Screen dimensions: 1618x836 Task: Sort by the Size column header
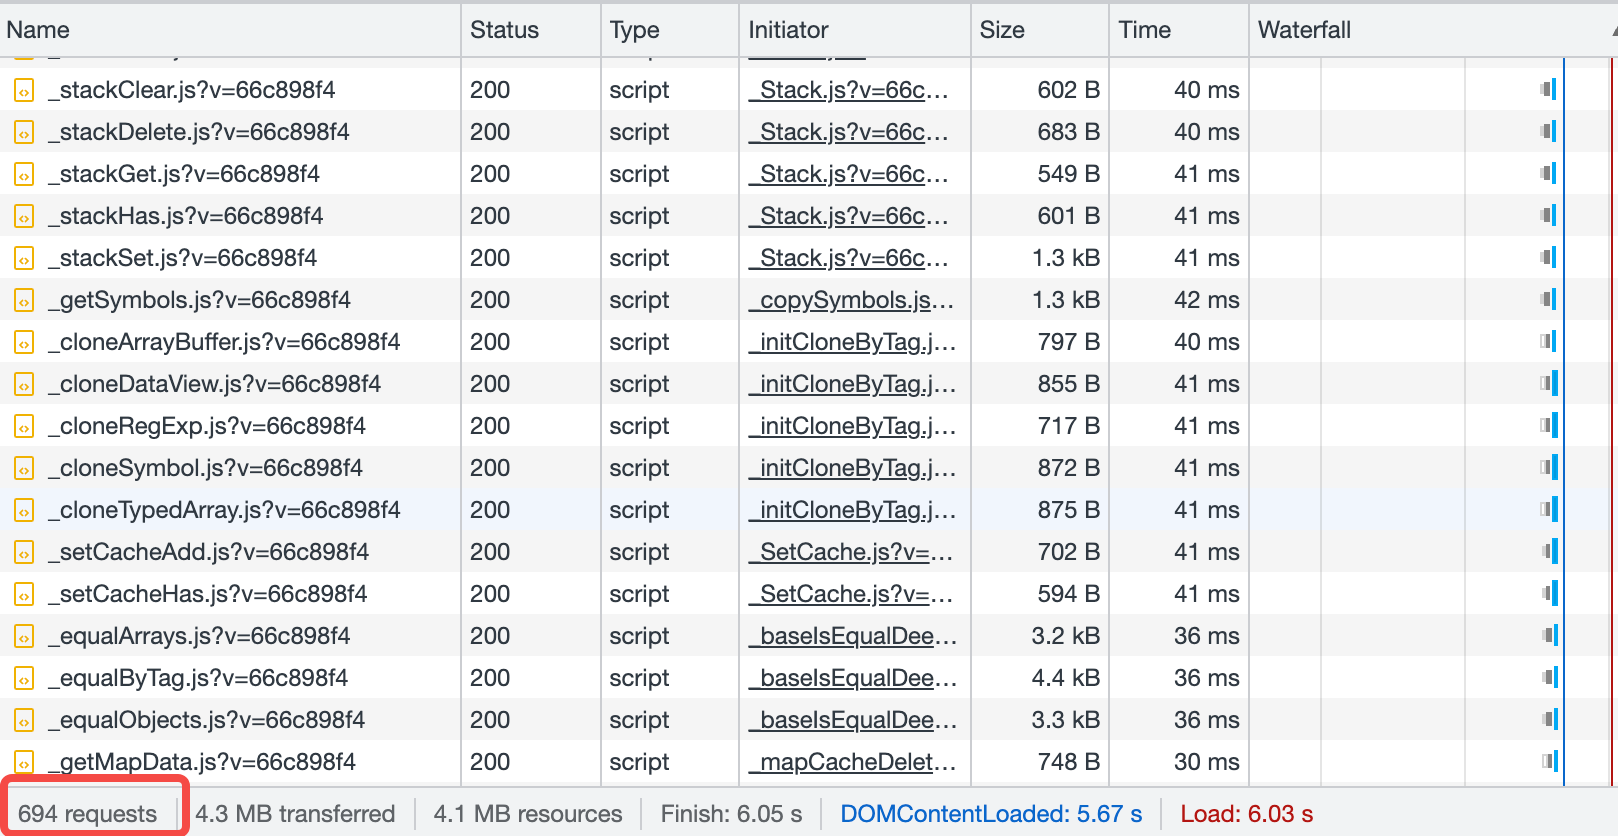click(1002, 30)
